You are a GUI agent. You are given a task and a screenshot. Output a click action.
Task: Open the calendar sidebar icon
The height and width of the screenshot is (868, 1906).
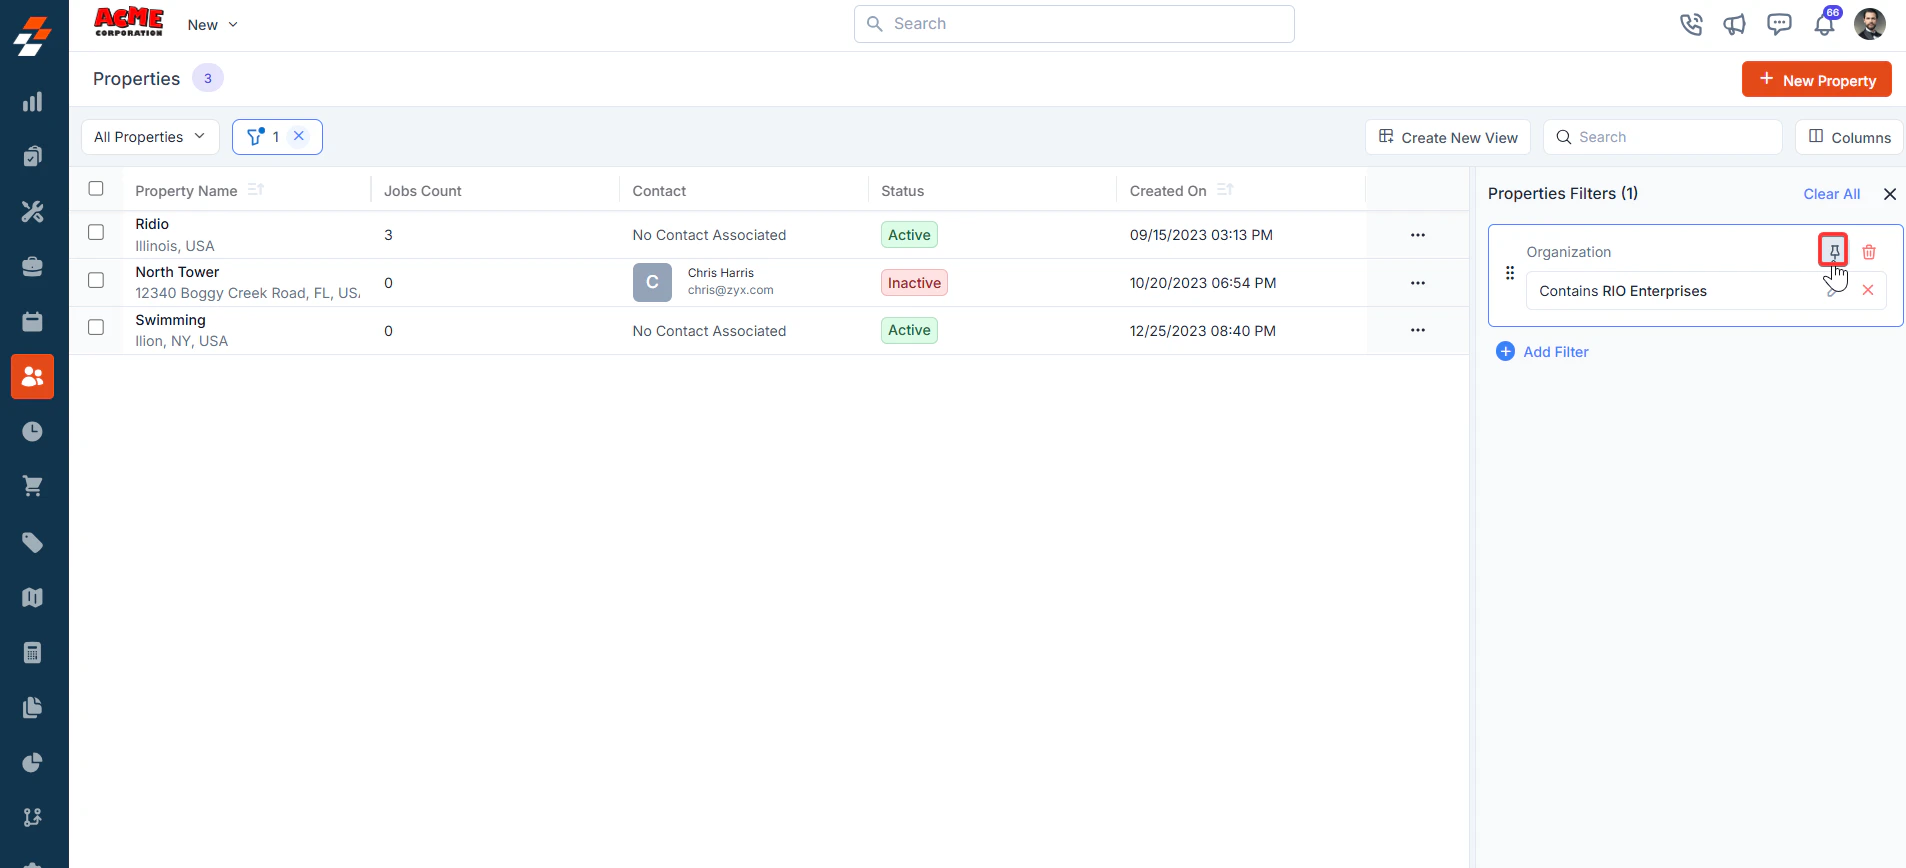coord(32,321)
